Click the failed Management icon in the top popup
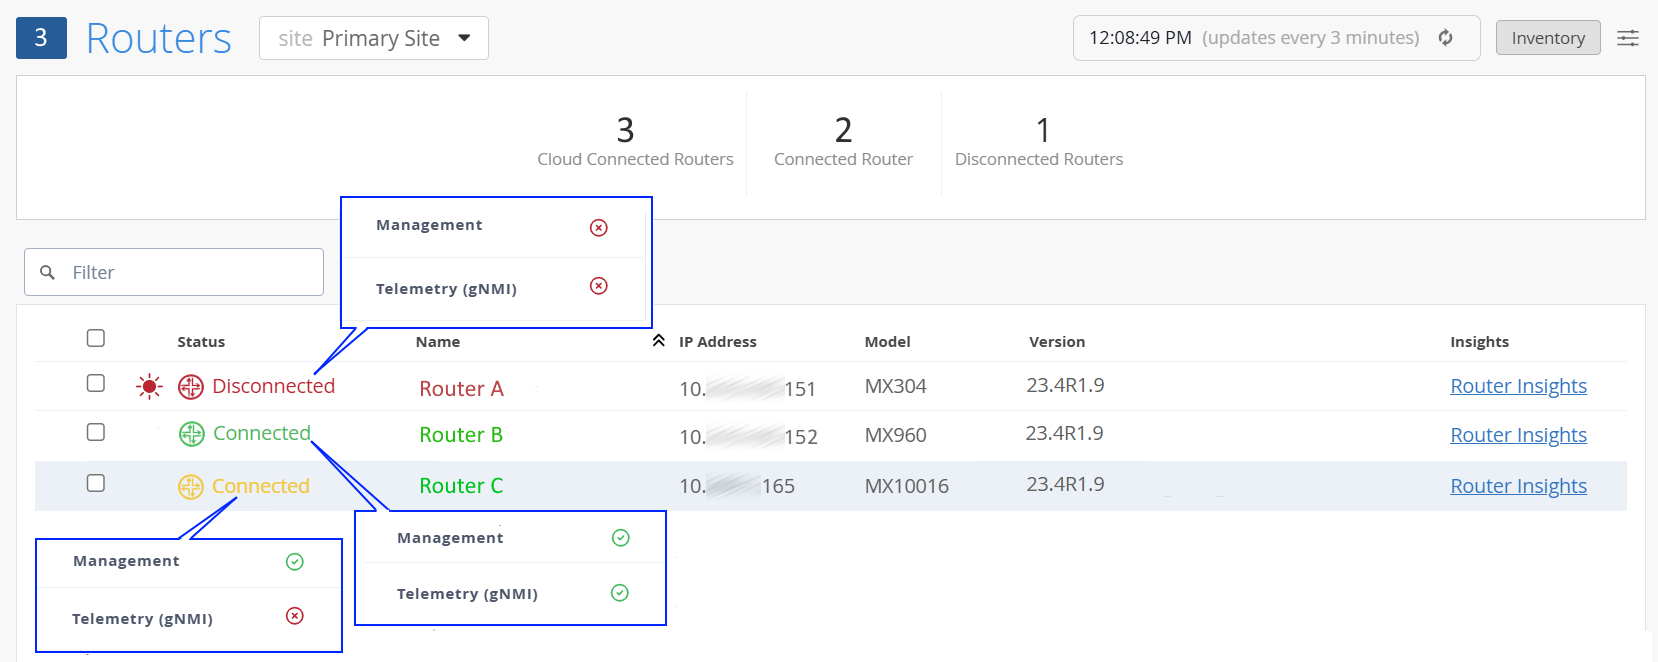The width and height of the screenshot is (1658, 662). 599,228
